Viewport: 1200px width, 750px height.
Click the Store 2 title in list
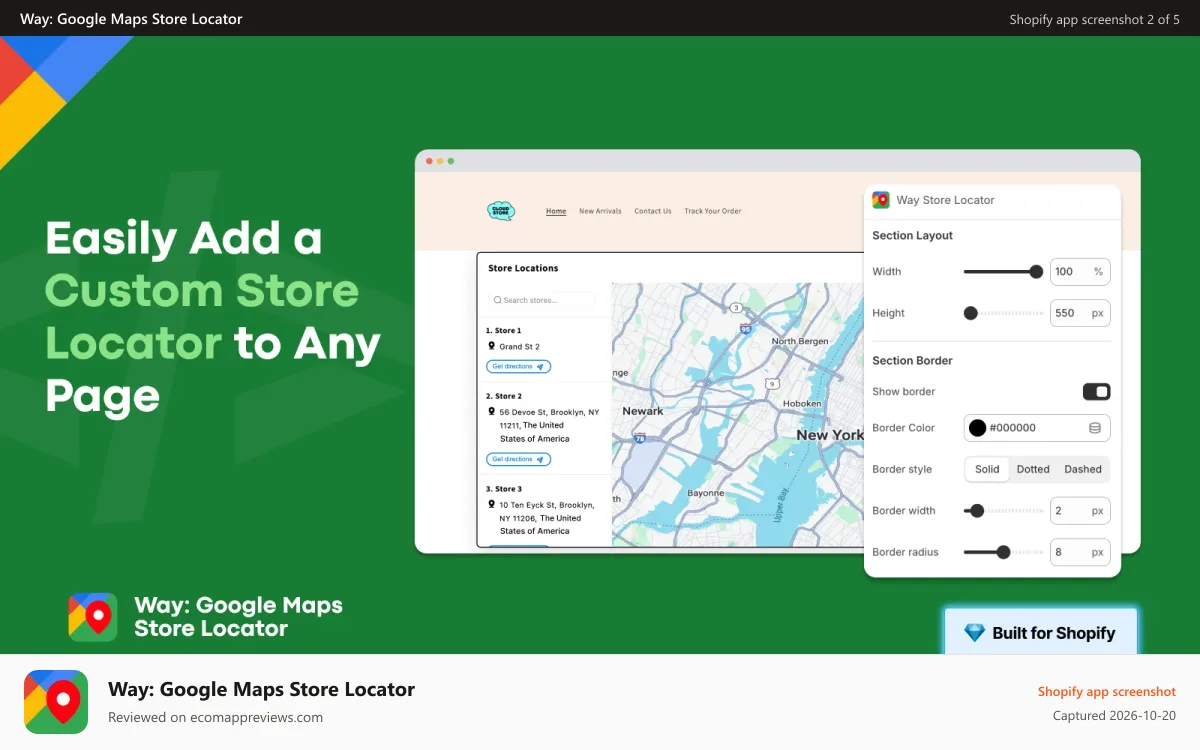(503, 396)
